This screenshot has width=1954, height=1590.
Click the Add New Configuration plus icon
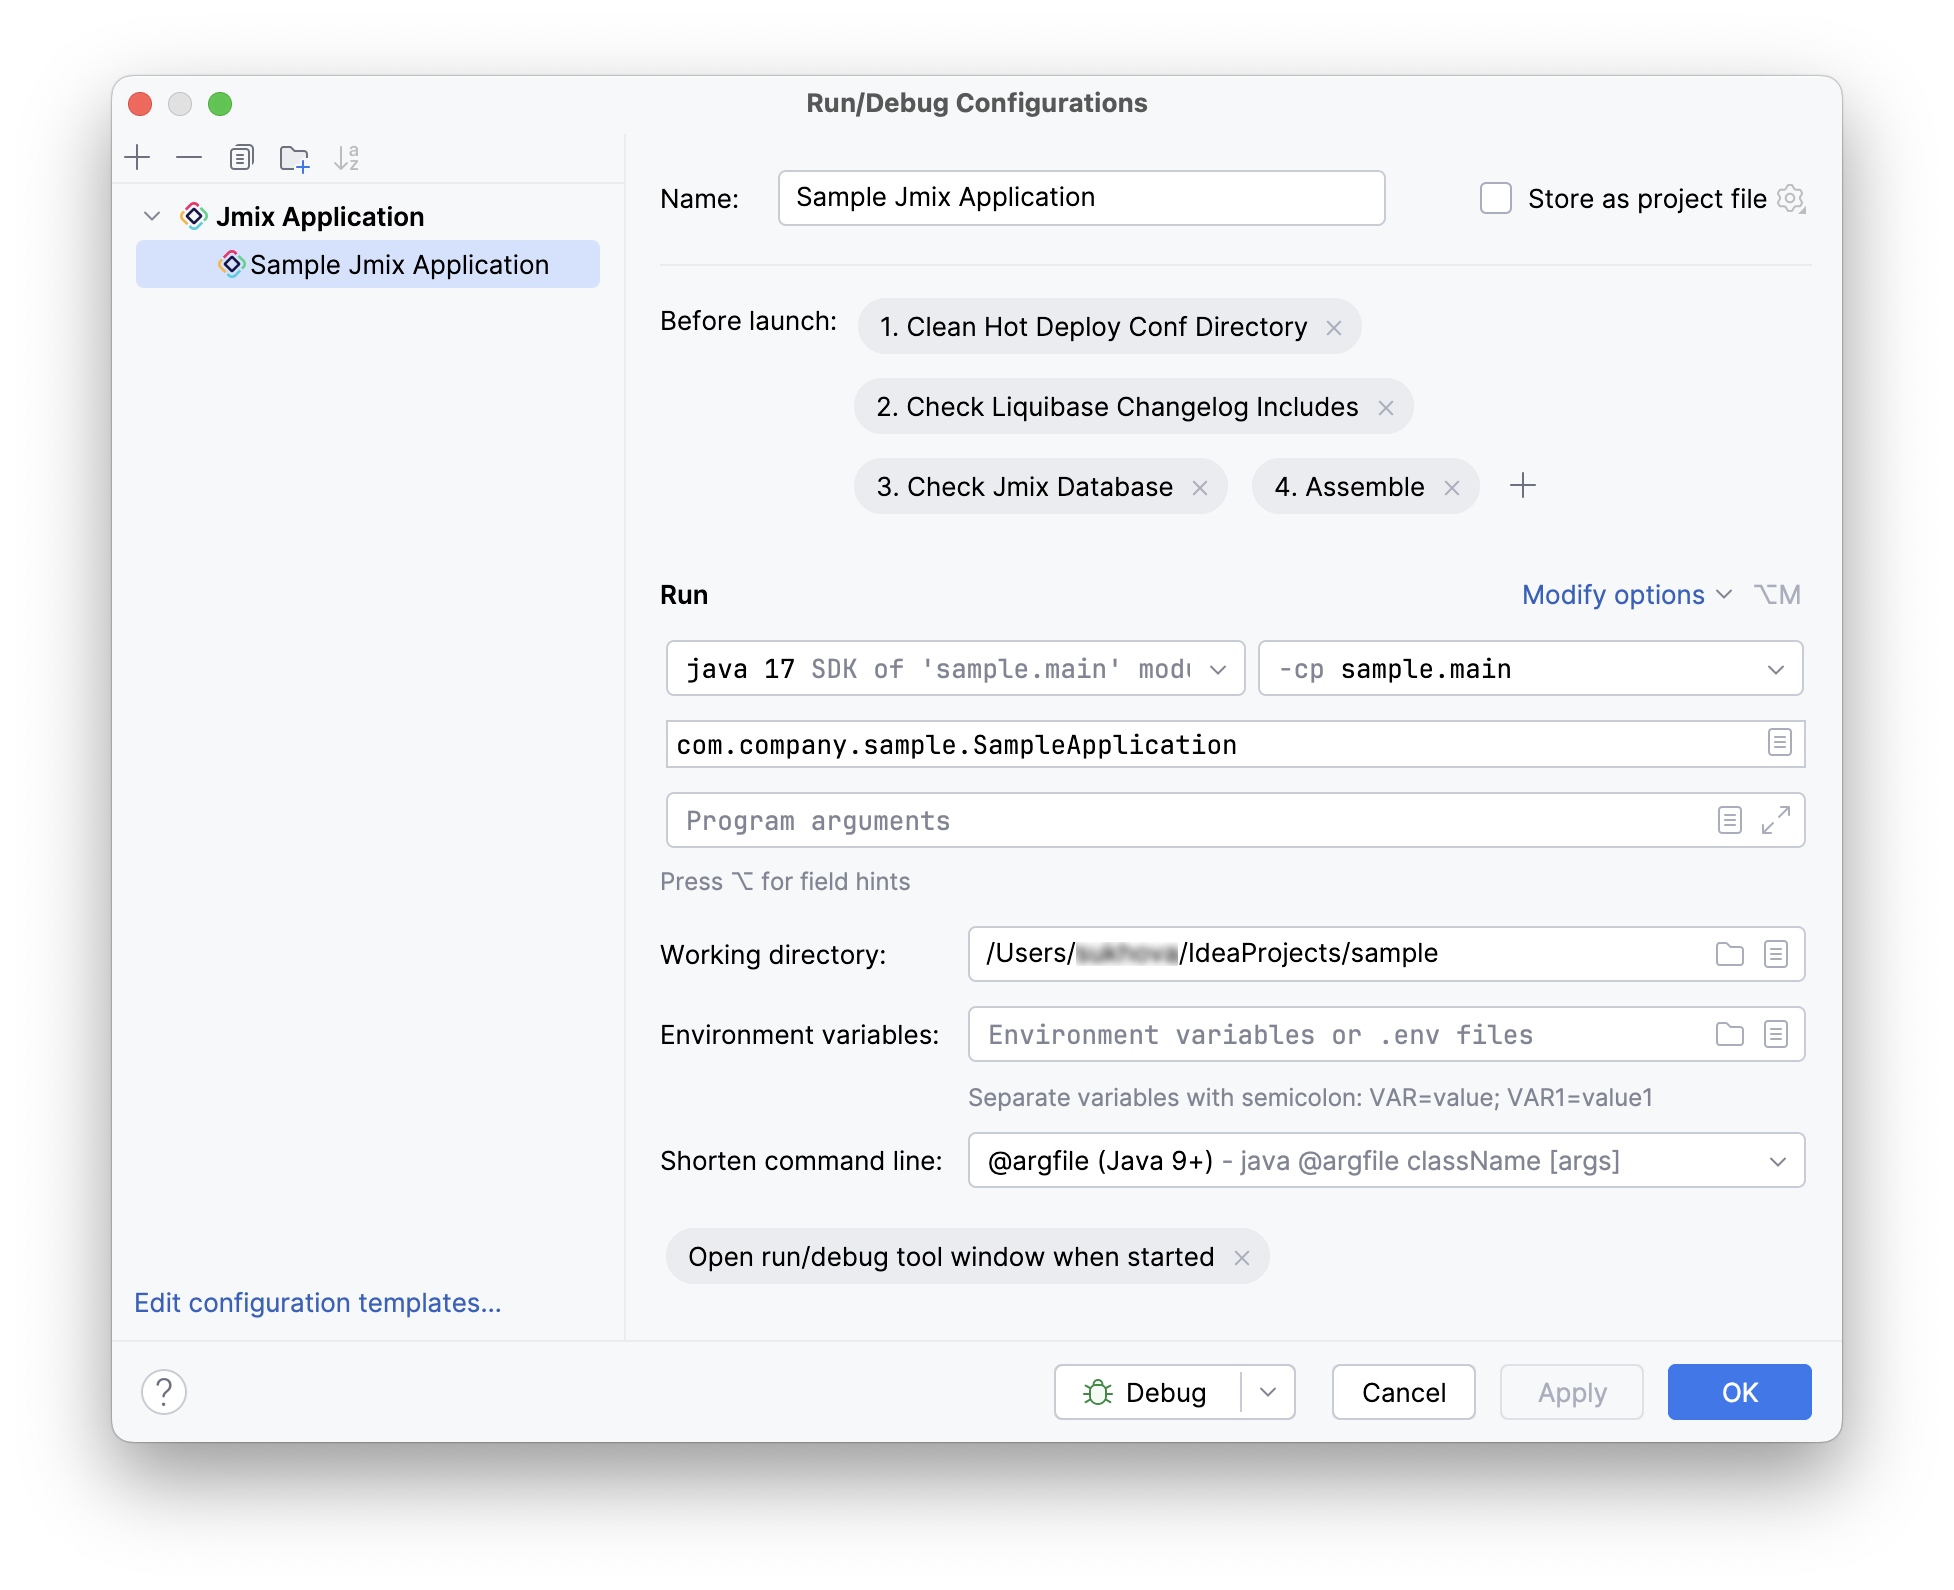click(137, 157)
